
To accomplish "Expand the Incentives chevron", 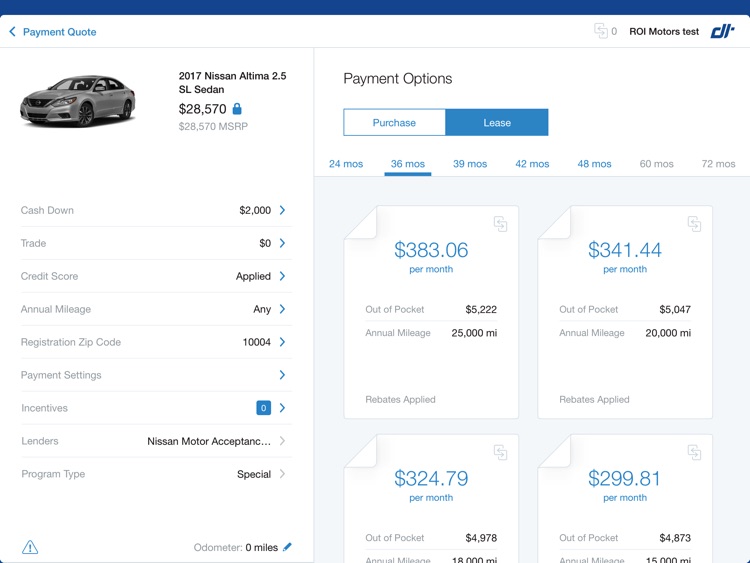I will pos(282,408).
